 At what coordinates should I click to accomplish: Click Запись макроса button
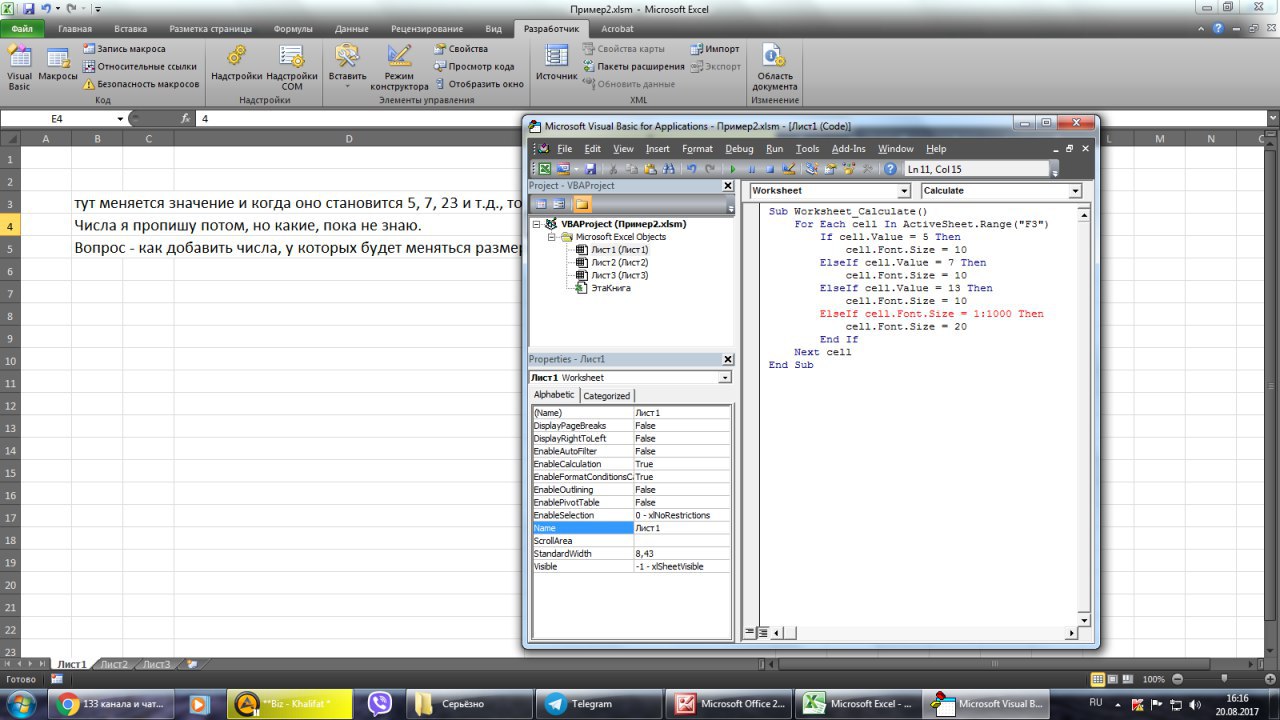124,49
